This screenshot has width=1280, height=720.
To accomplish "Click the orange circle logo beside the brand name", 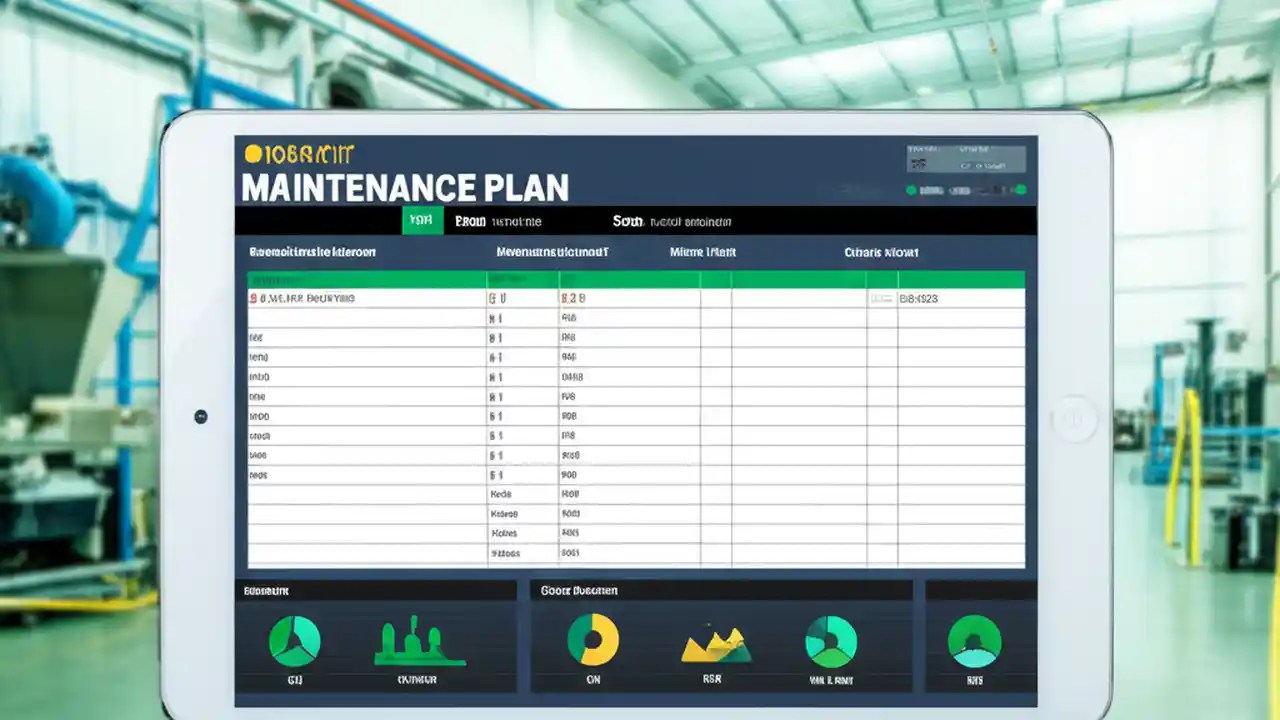I will [252, 152].
